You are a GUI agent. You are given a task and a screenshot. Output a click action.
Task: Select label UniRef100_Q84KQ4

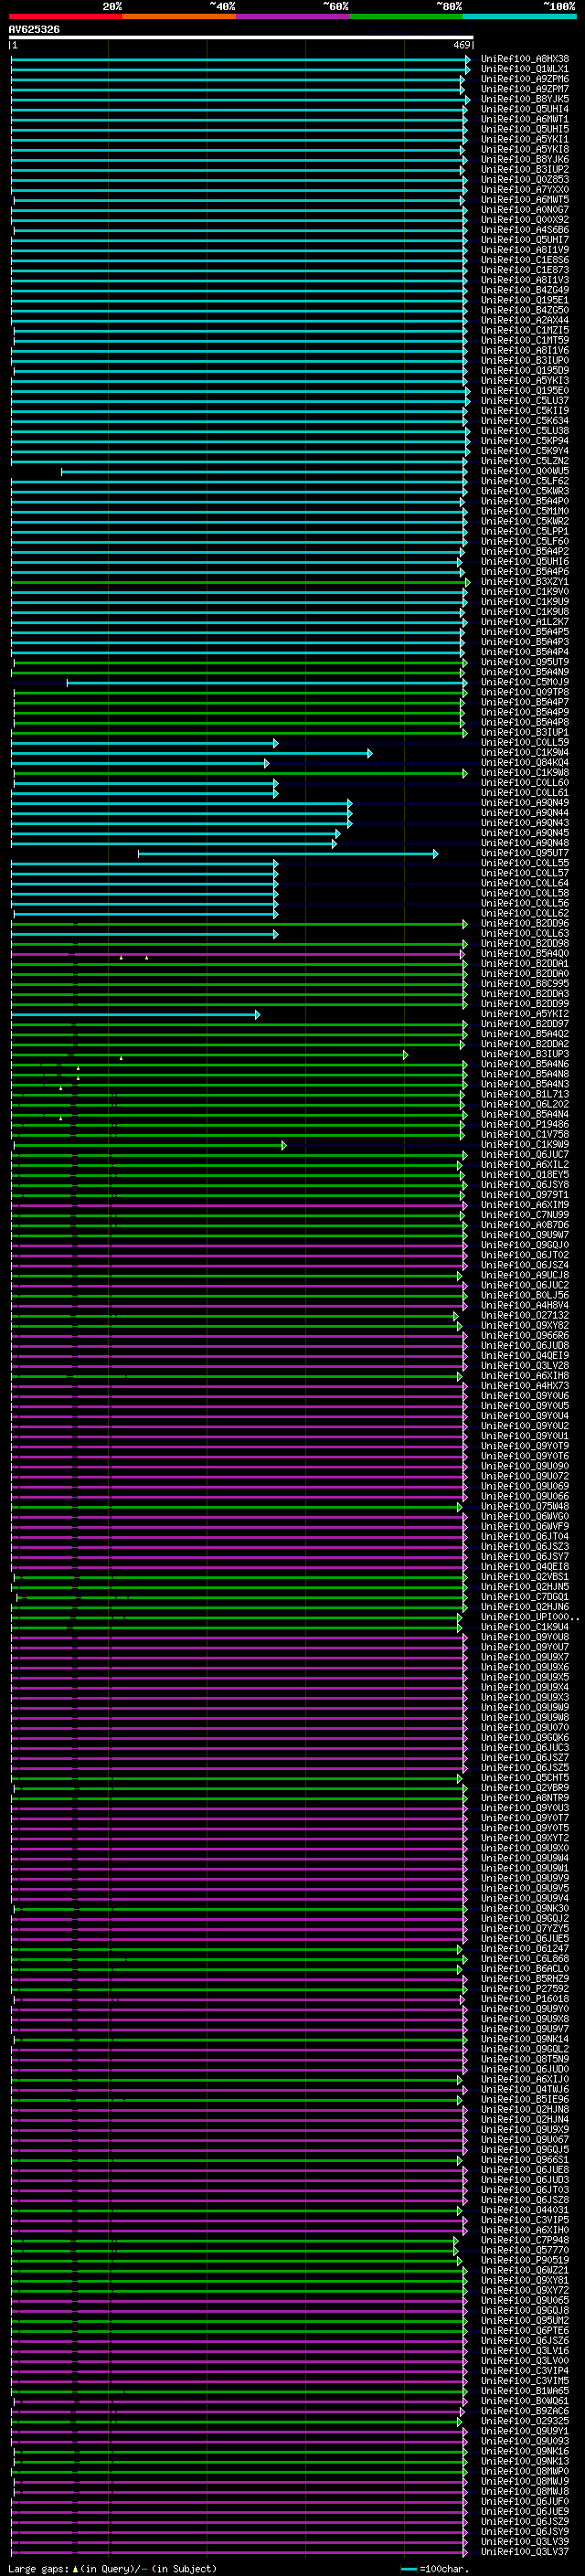coord(524,763)
